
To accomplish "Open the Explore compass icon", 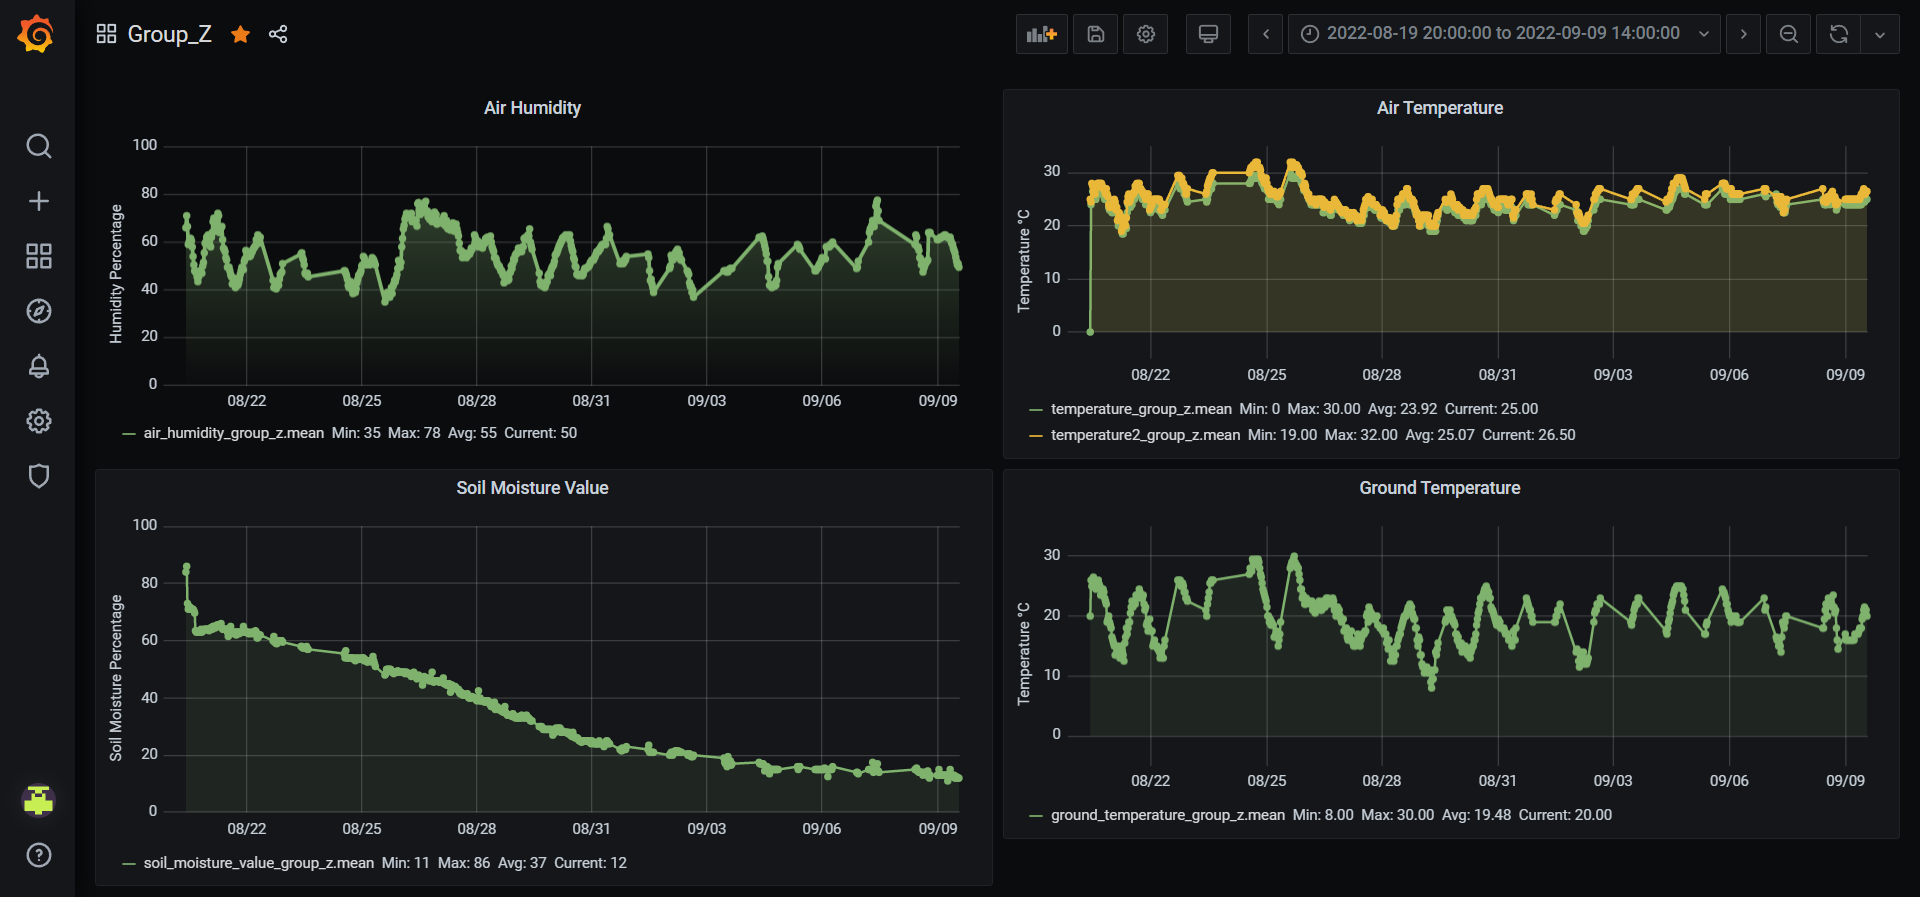I will pos(38,311).
